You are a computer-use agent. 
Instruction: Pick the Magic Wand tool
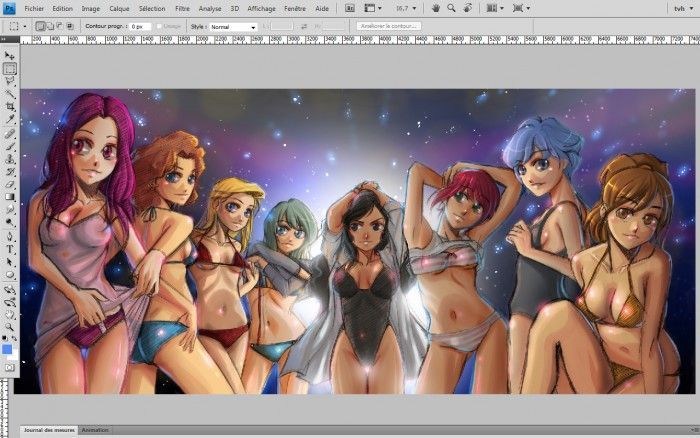click(9, 94)
